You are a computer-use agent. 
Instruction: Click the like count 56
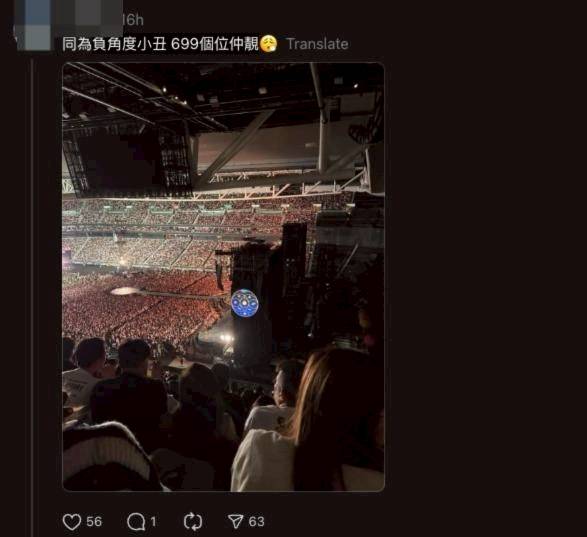[94, 522]
